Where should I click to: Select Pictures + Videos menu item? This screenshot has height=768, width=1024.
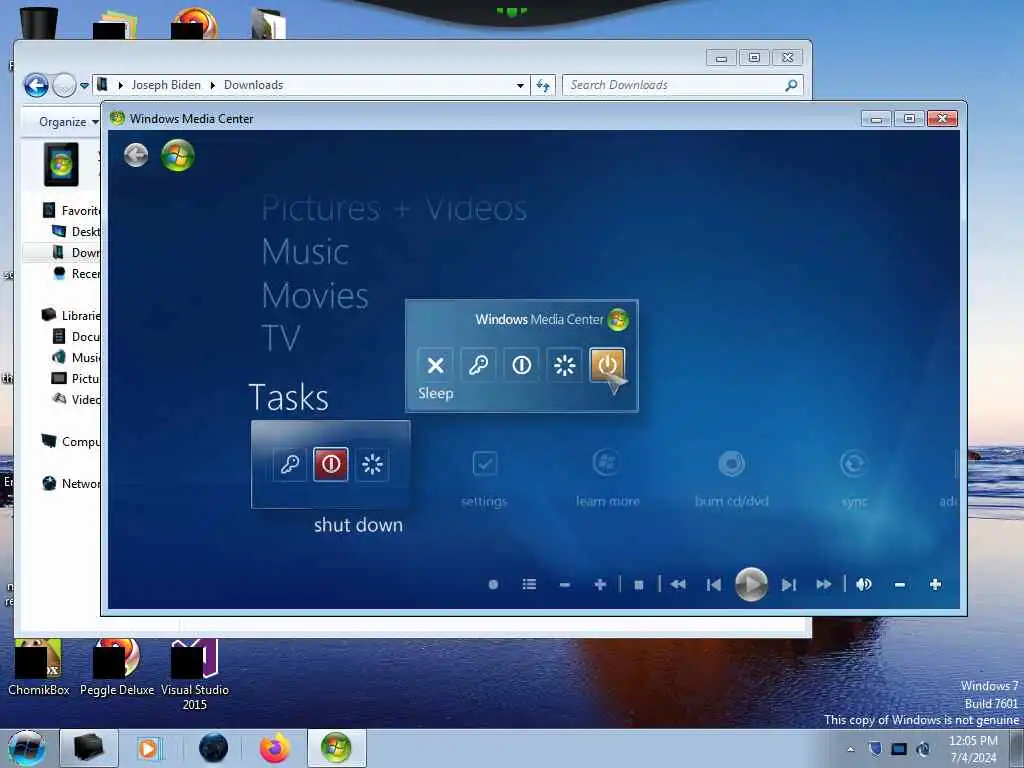[x=394, y=209]
